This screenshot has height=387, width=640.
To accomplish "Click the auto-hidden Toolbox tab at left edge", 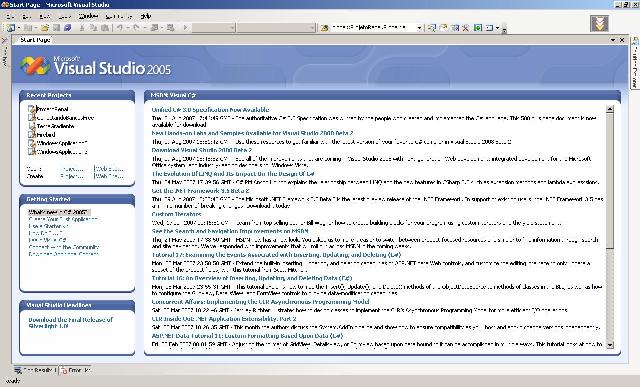I will [4, 52].
